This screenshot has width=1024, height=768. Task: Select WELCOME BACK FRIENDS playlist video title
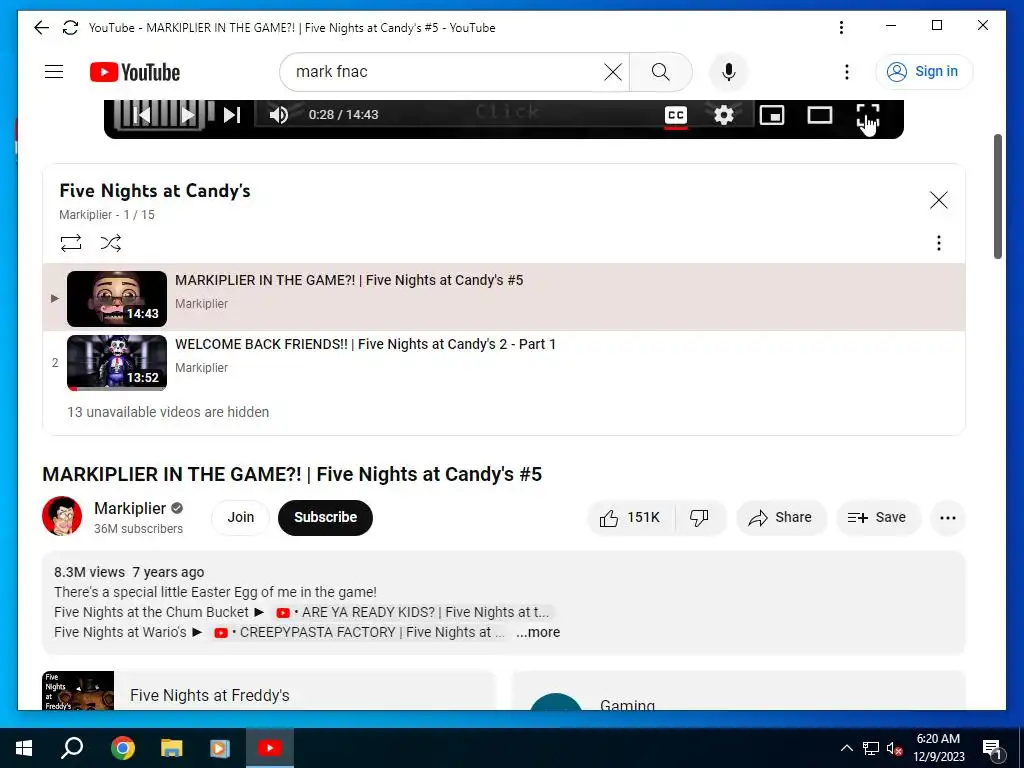(365, 344)
